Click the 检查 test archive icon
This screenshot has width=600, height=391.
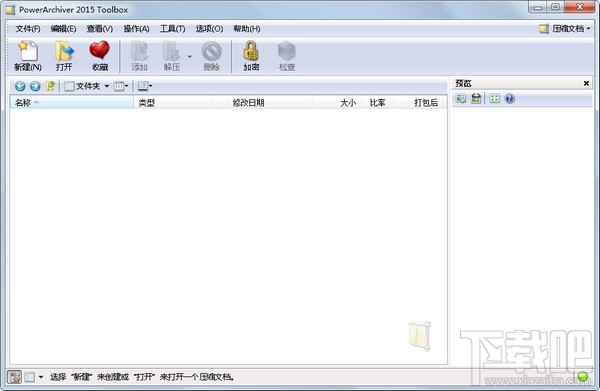click(x=287, y=56)
